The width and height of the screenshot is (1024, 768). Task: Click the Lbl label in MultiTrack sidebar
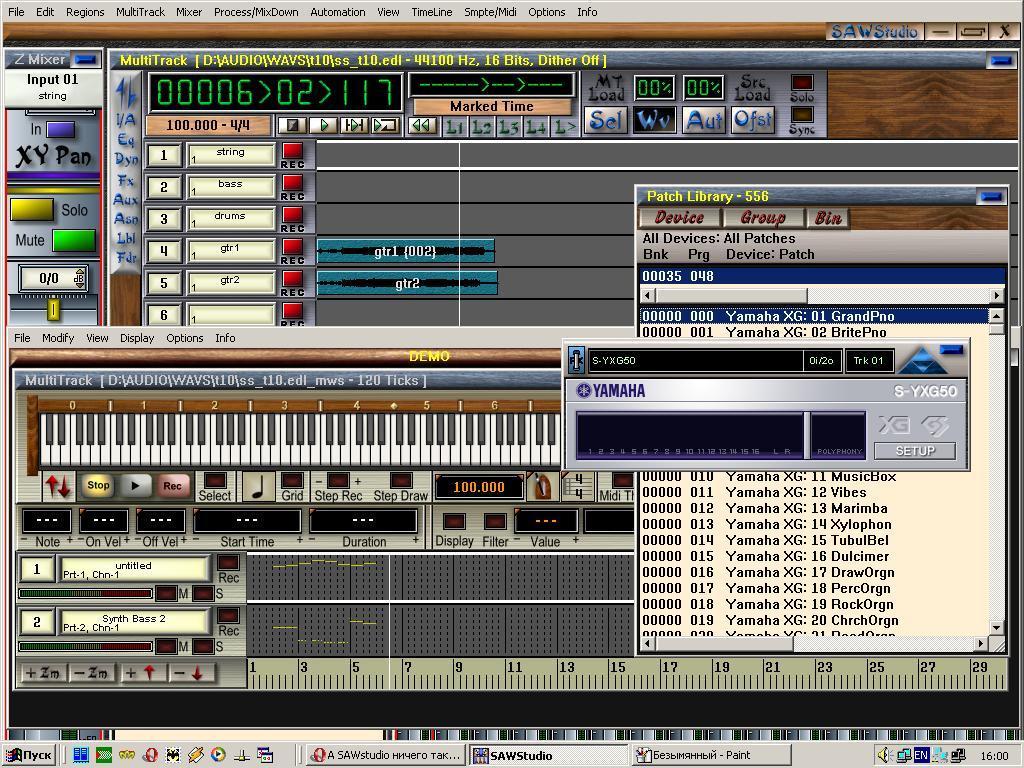(125, 238)
